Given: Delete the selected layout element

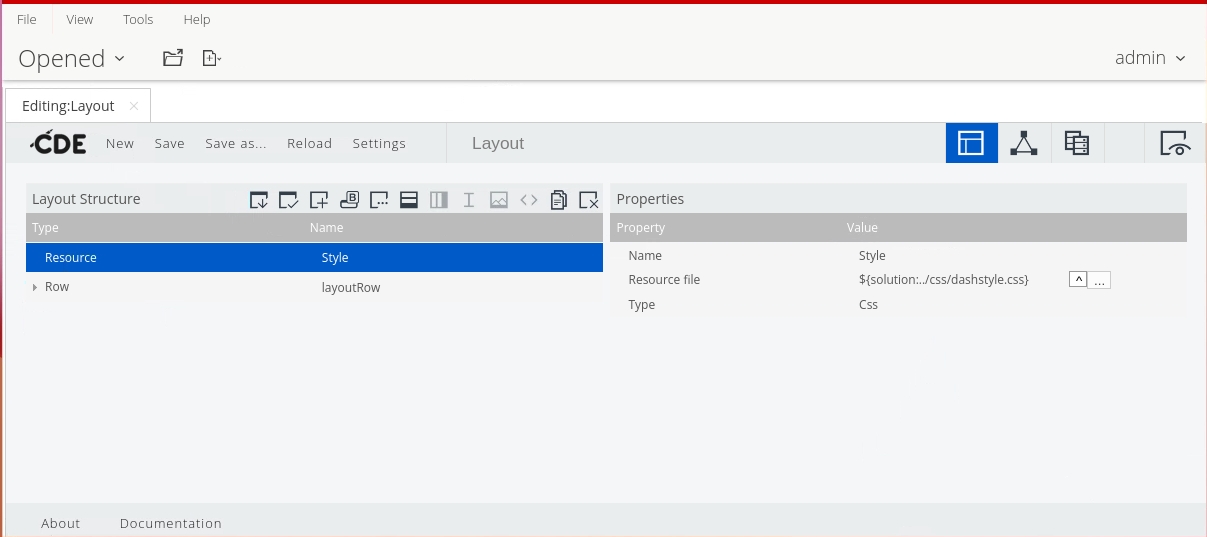Looking at the screenshot, I should [x=589, y=200].
